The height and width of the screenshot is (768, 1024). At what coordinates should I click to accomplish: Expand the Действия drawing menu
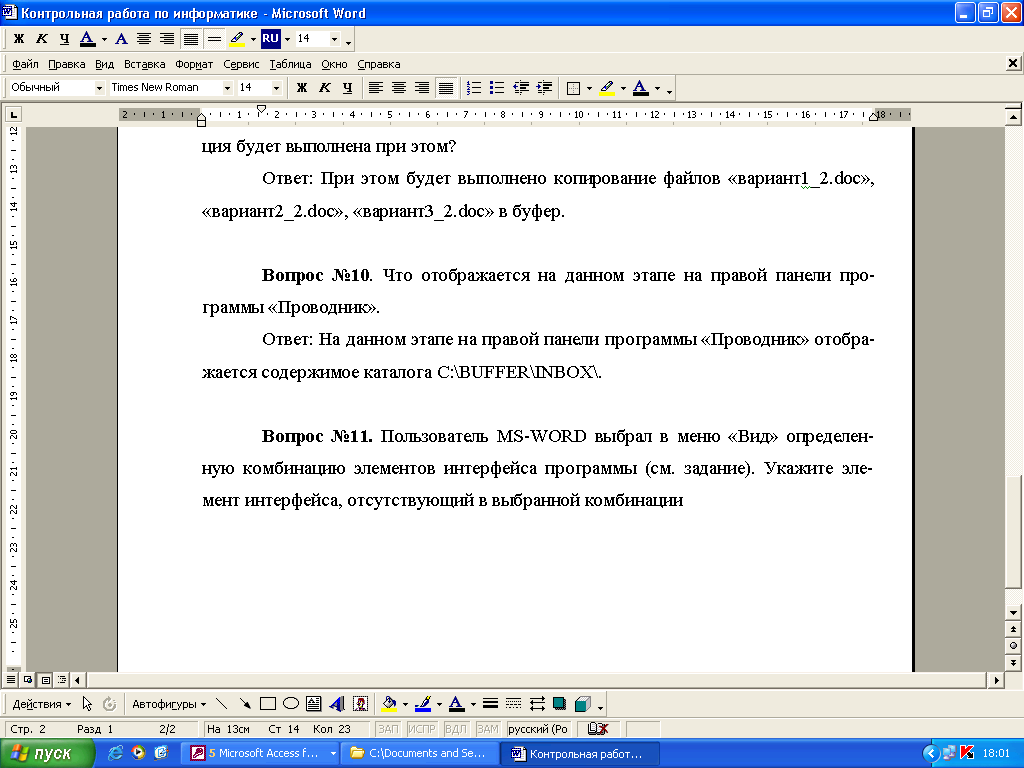42,704
